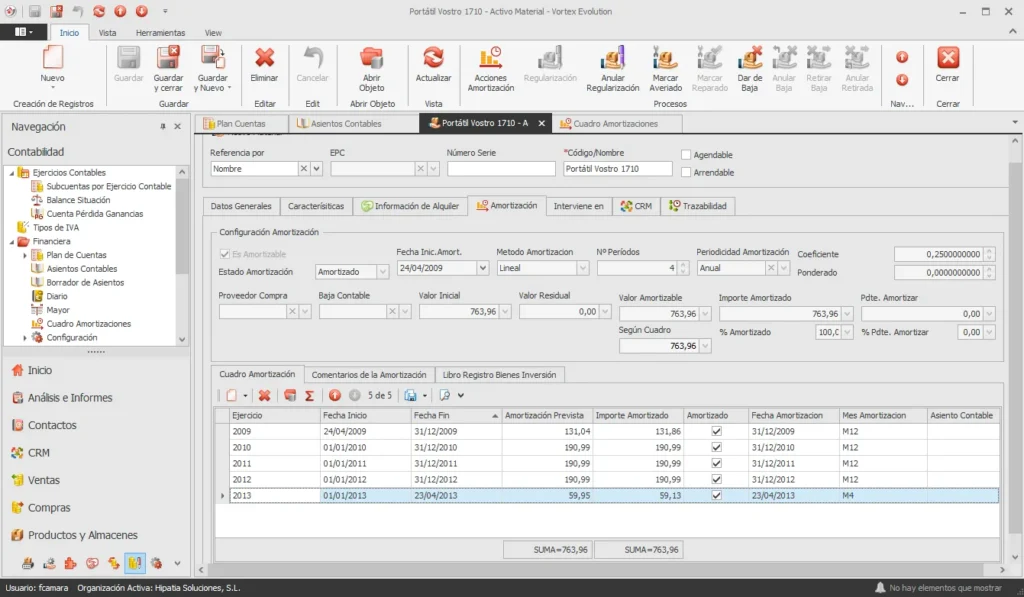Open Acciones Amortización ribbon icon
The image size is (1024, 597).
click(x=490, y=57)
